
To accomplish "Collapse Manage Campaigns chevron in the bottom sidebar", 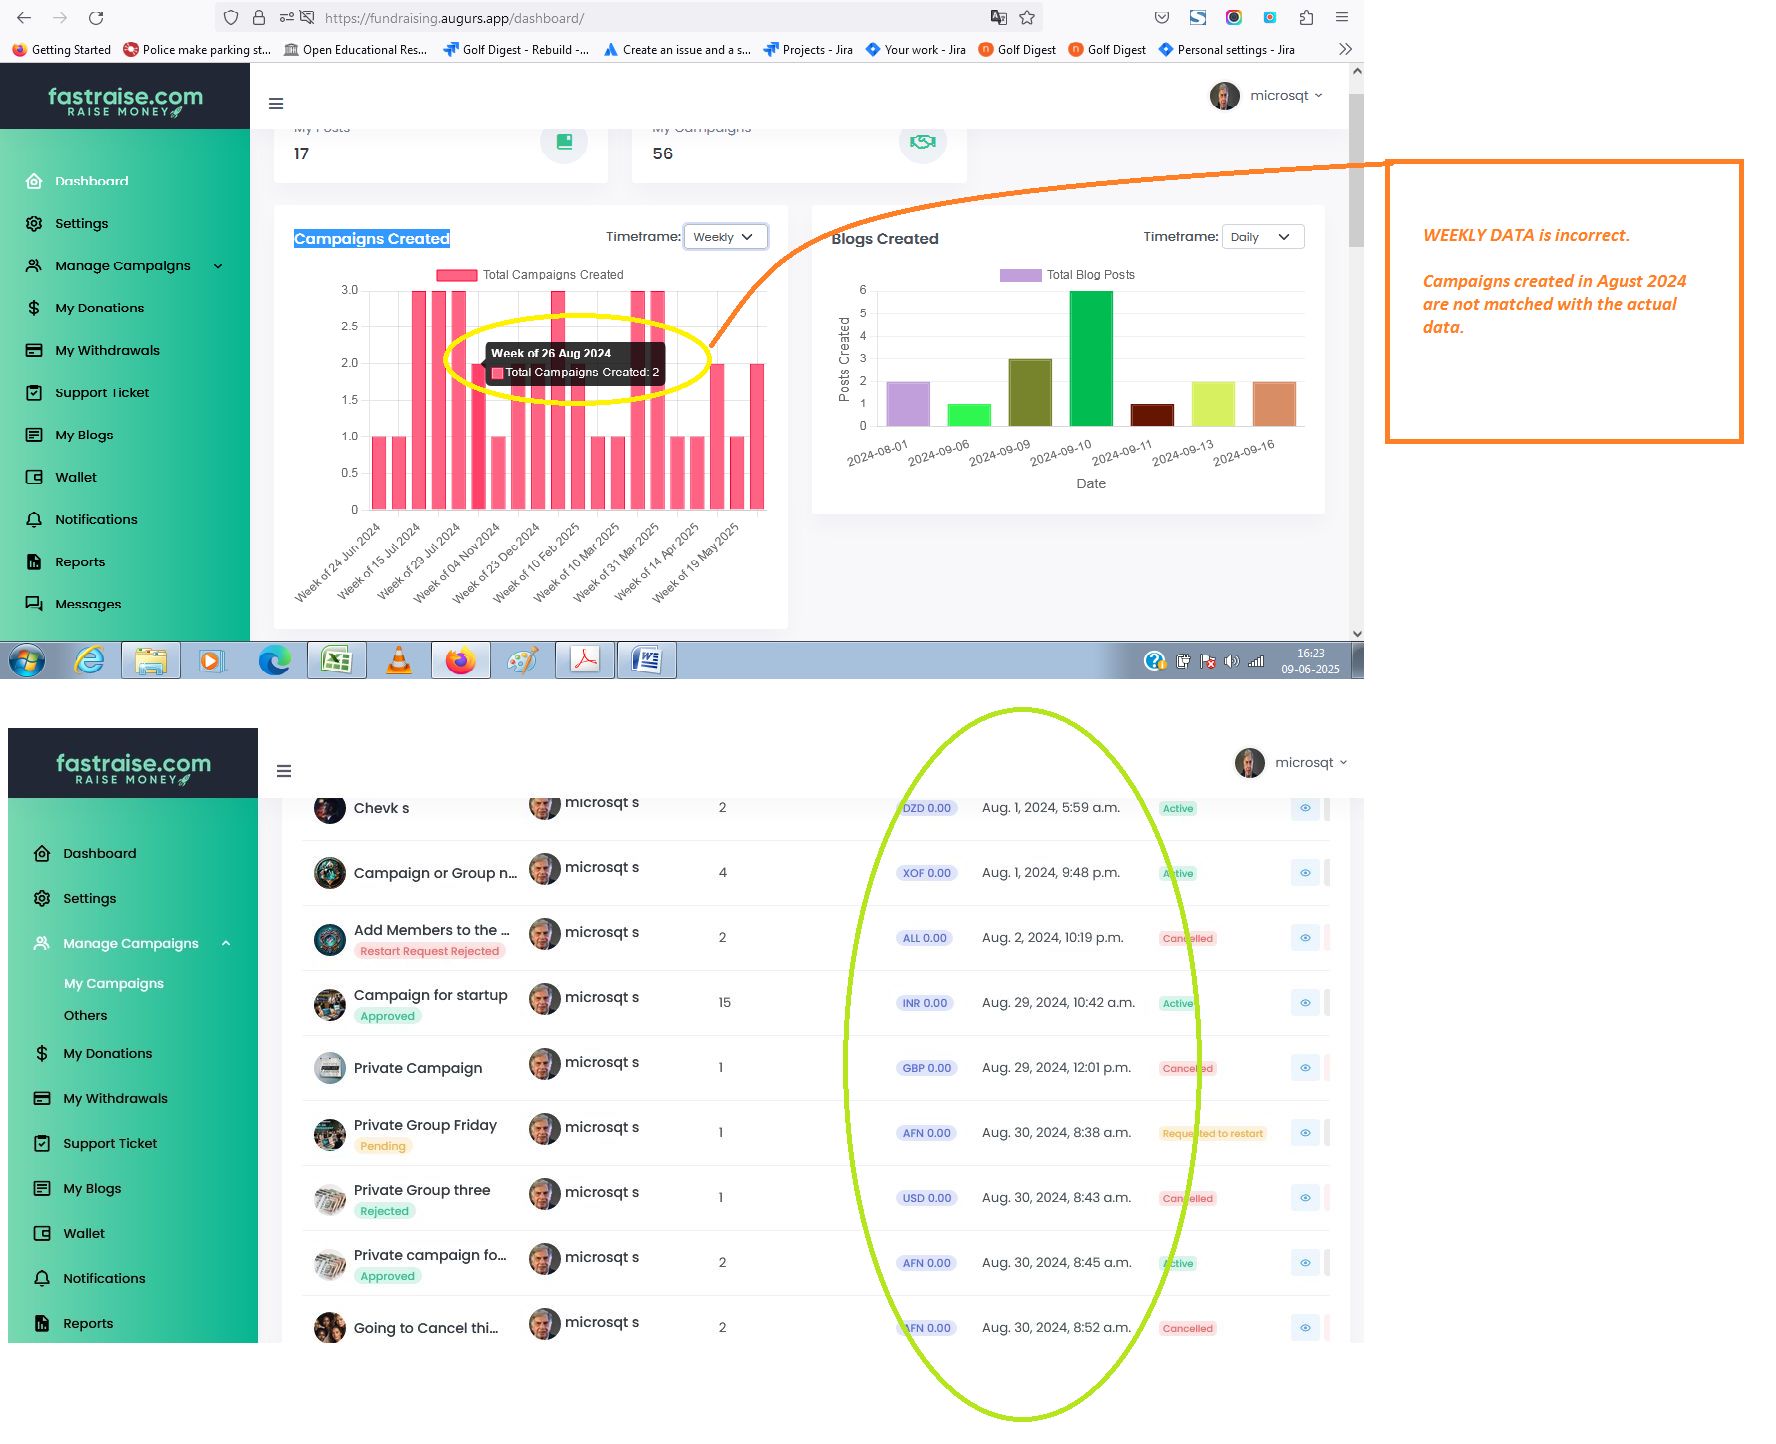I will point(226,943).
